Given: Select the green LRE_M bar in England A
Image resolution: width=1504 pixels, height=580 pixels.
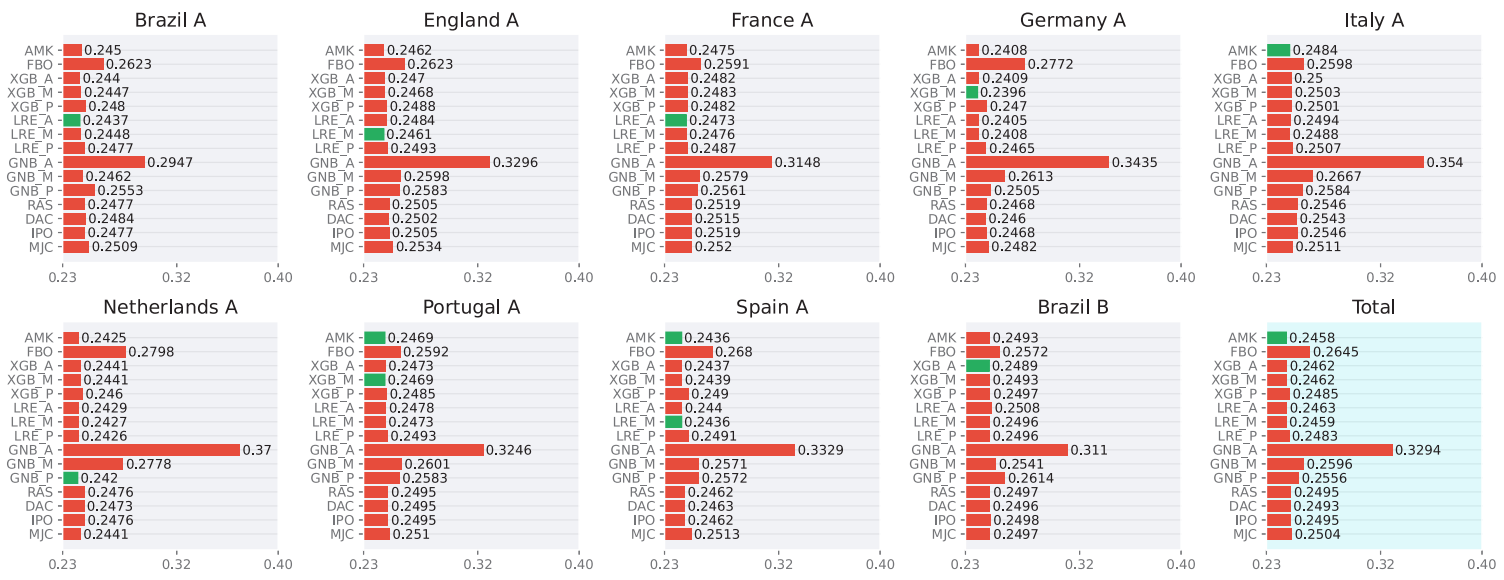Looking at the screenshot, I should coord(374,134).
